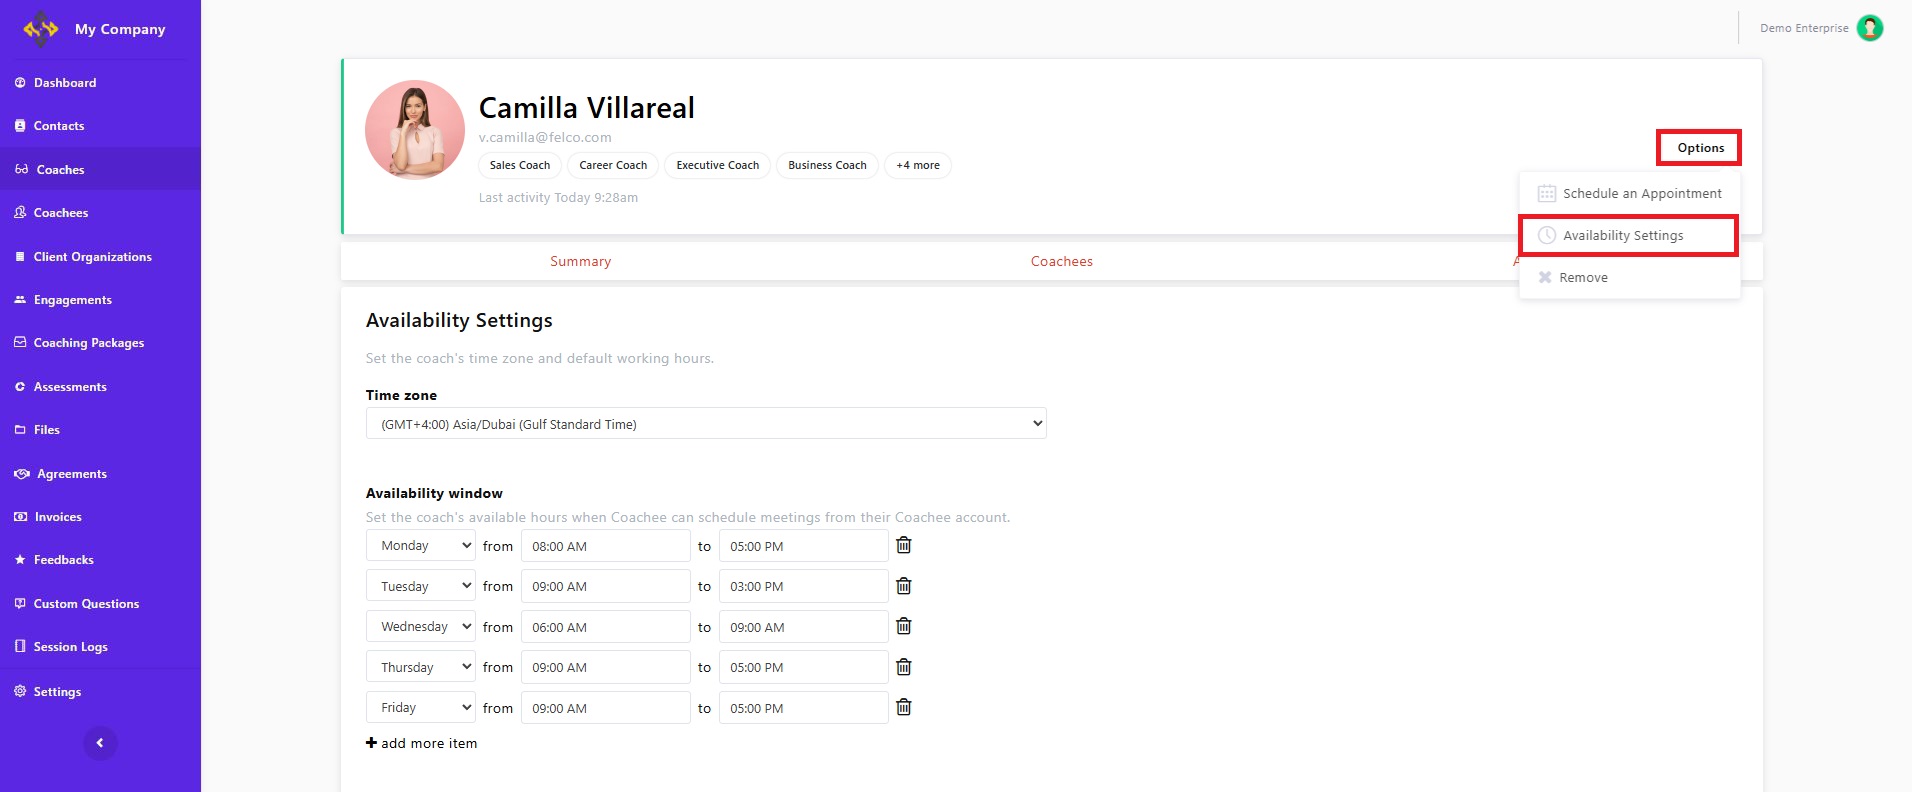This screenshot has width=1912, height=792.
Task: Click trash icon for Wednesday row
Action: tap(903, 626)
